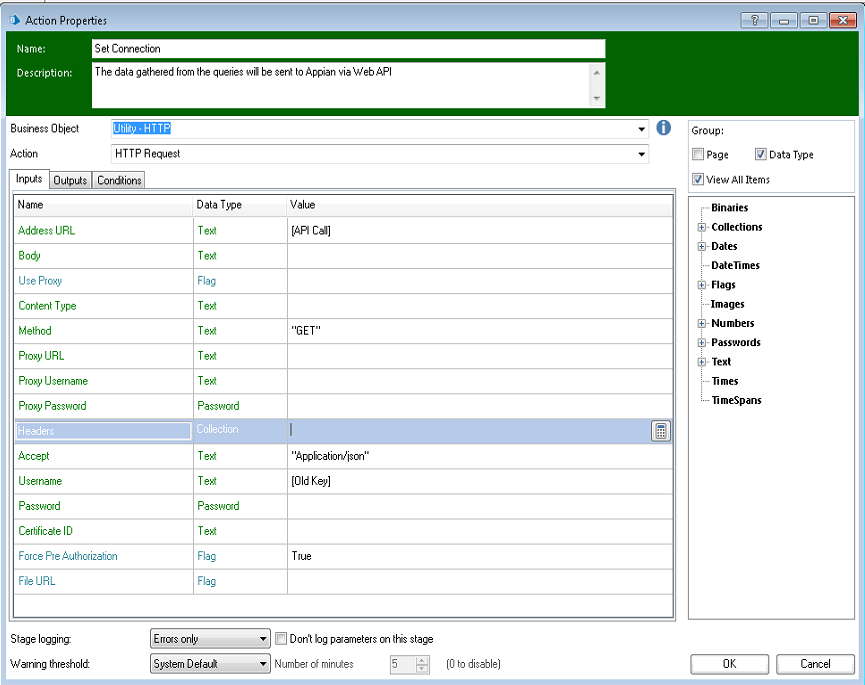Click the OK button

click(x=729, y=664)
